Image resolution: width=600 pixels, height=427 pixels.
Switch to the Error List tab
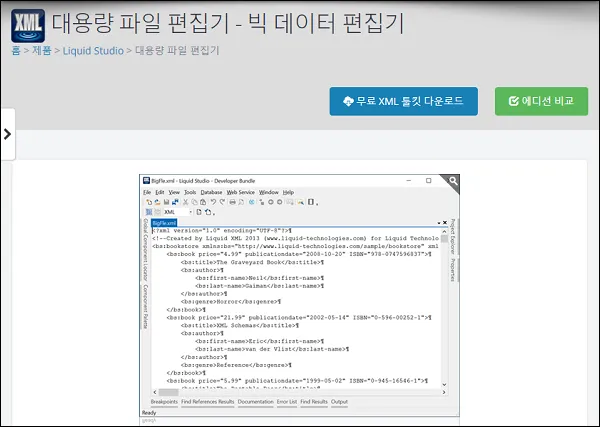287,402
